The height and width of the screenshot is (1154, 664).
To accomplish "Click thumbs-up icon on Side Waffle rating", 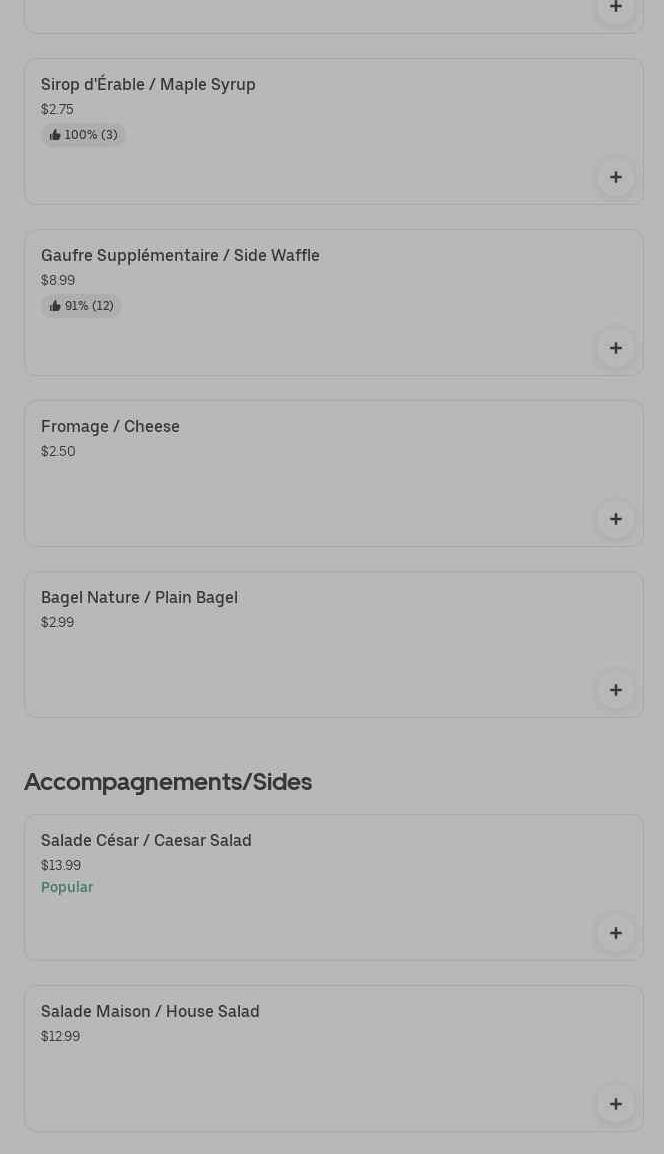I will click(x=55, y=306).
